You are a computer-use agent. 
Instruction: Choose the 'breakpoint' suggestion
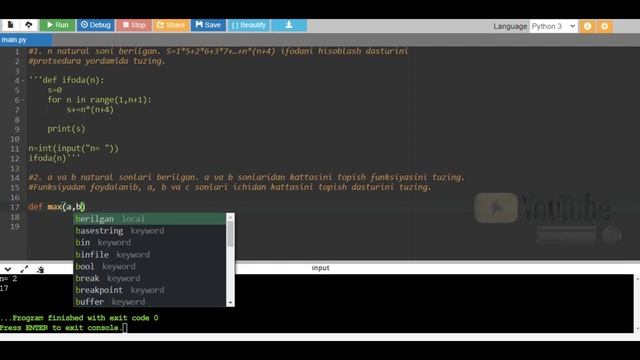click(149, 290)
